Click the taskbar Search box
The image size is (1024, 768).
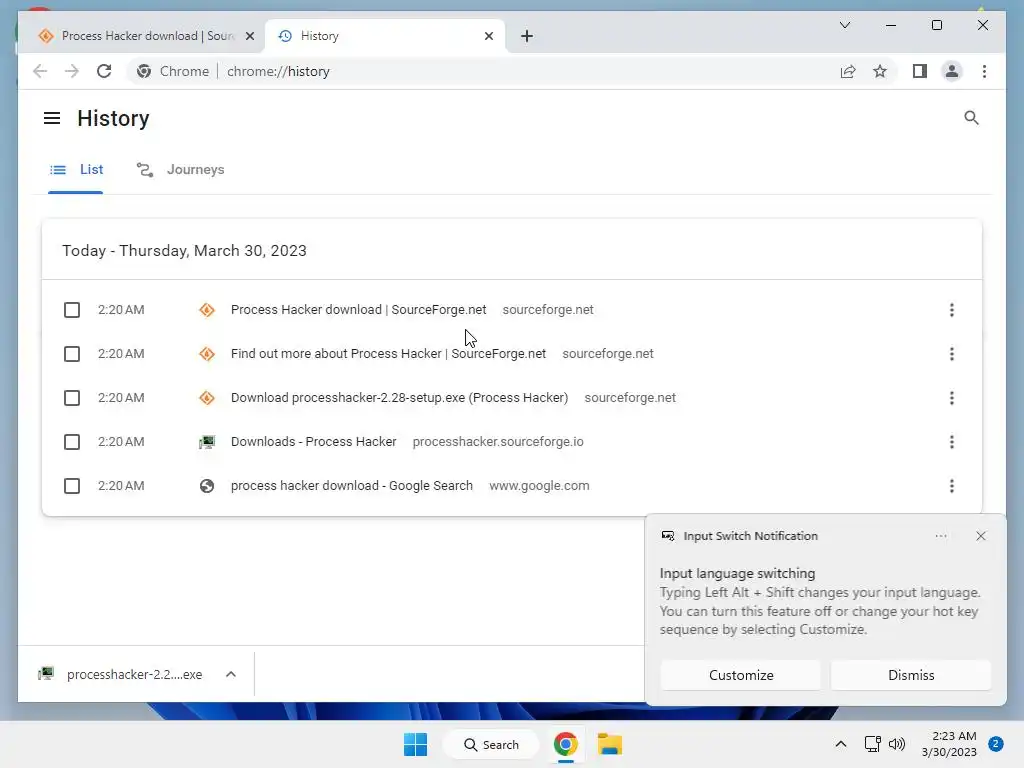point(491,744)
